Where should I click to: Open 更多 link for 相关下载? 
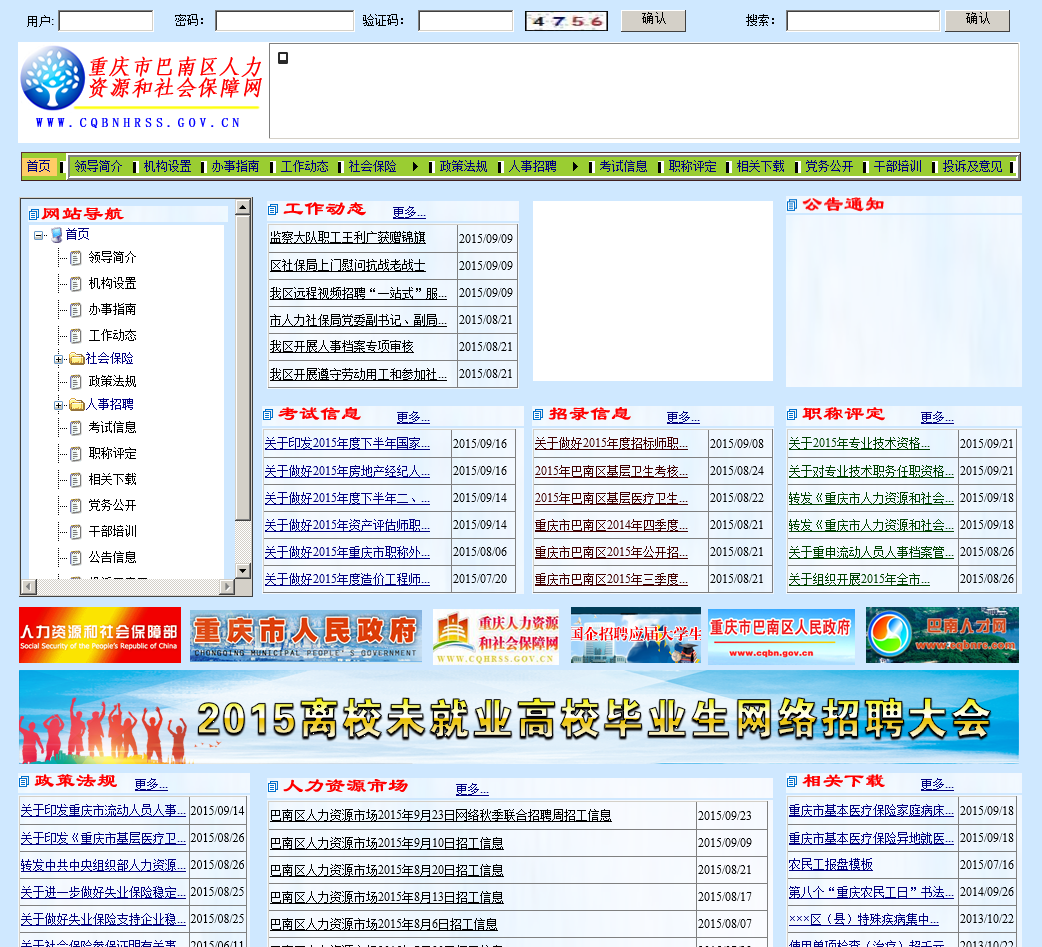pos(937,784)
